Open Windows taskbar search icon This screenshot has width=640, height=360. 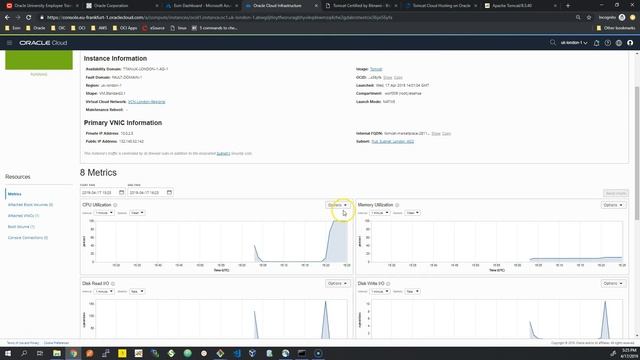click(x=24, y=353)
